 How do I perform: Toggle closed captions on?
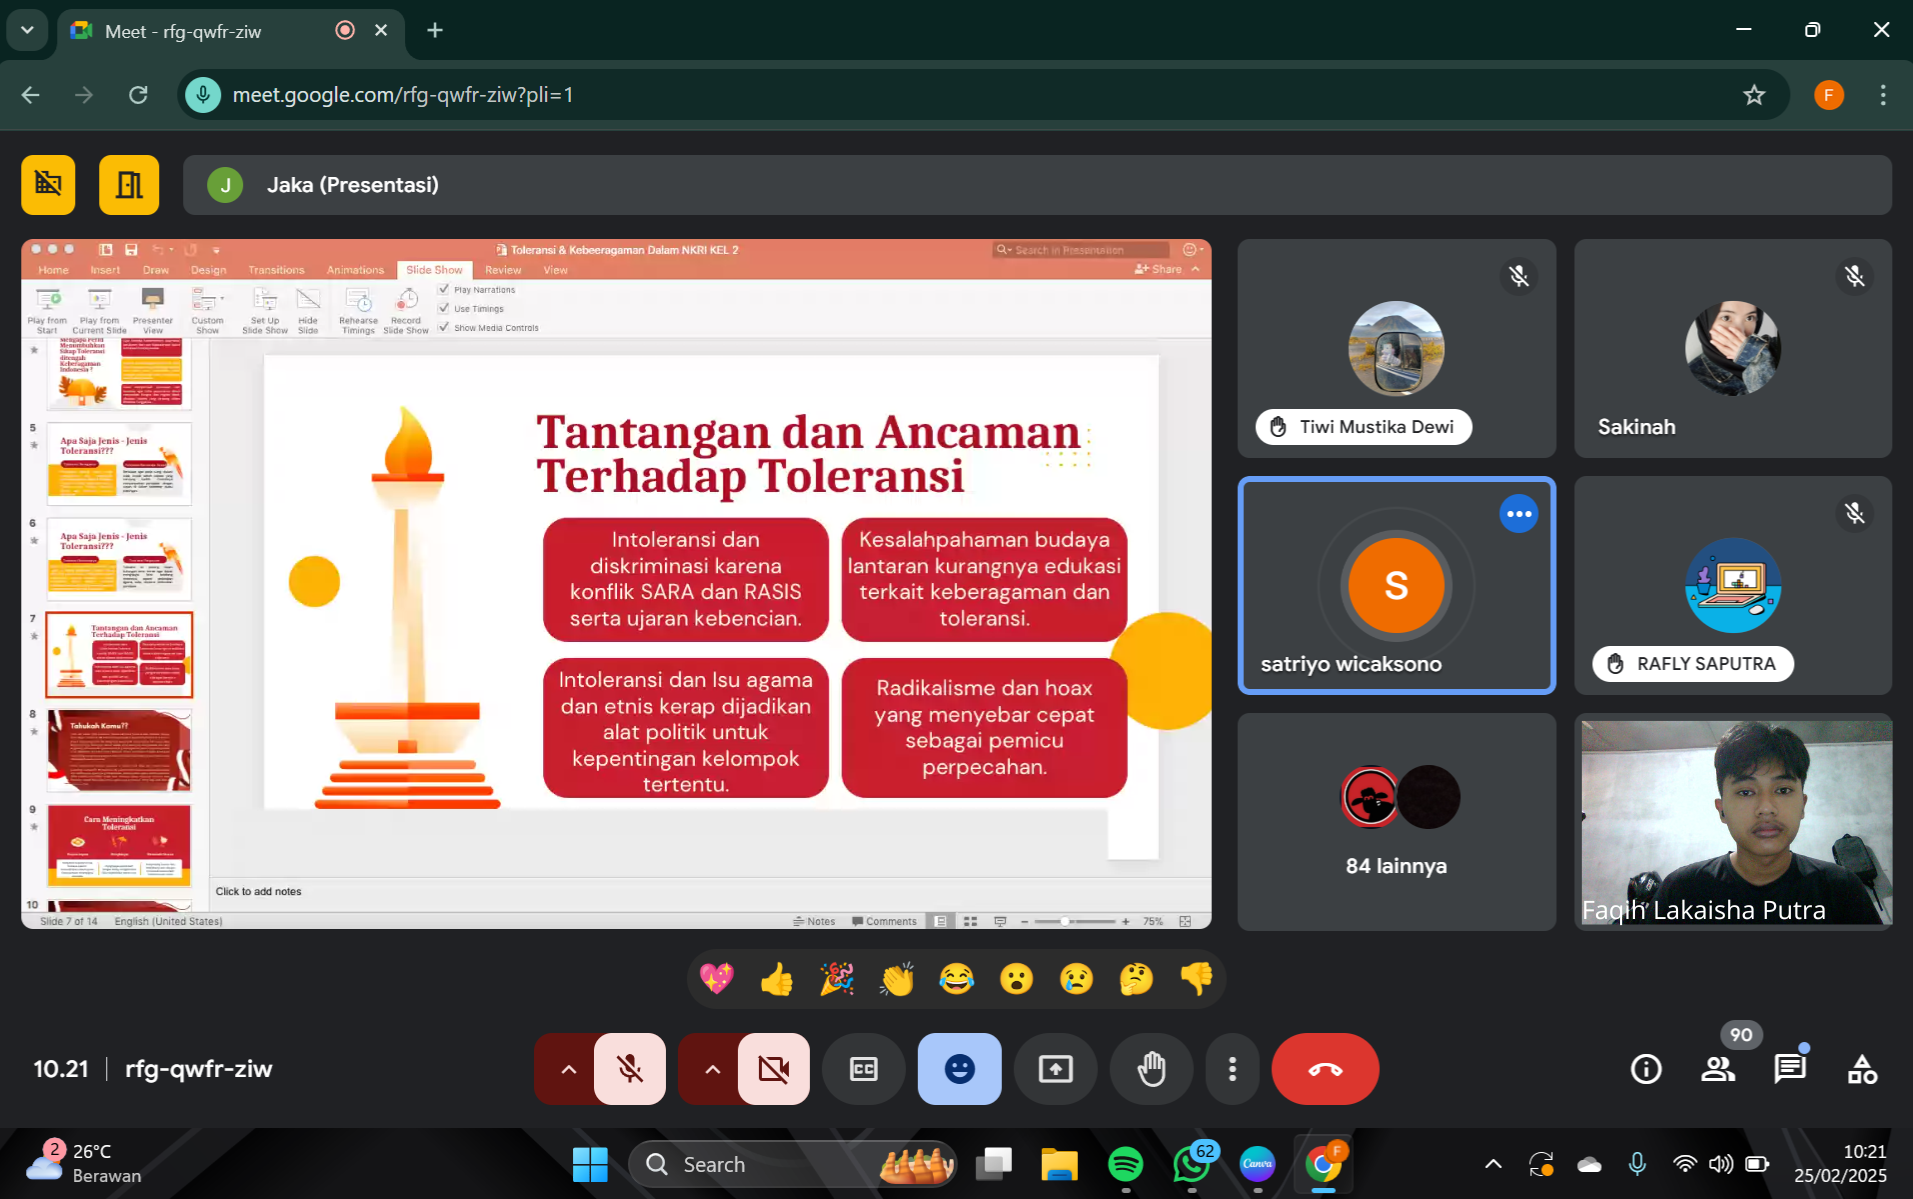click(863, 1069)
